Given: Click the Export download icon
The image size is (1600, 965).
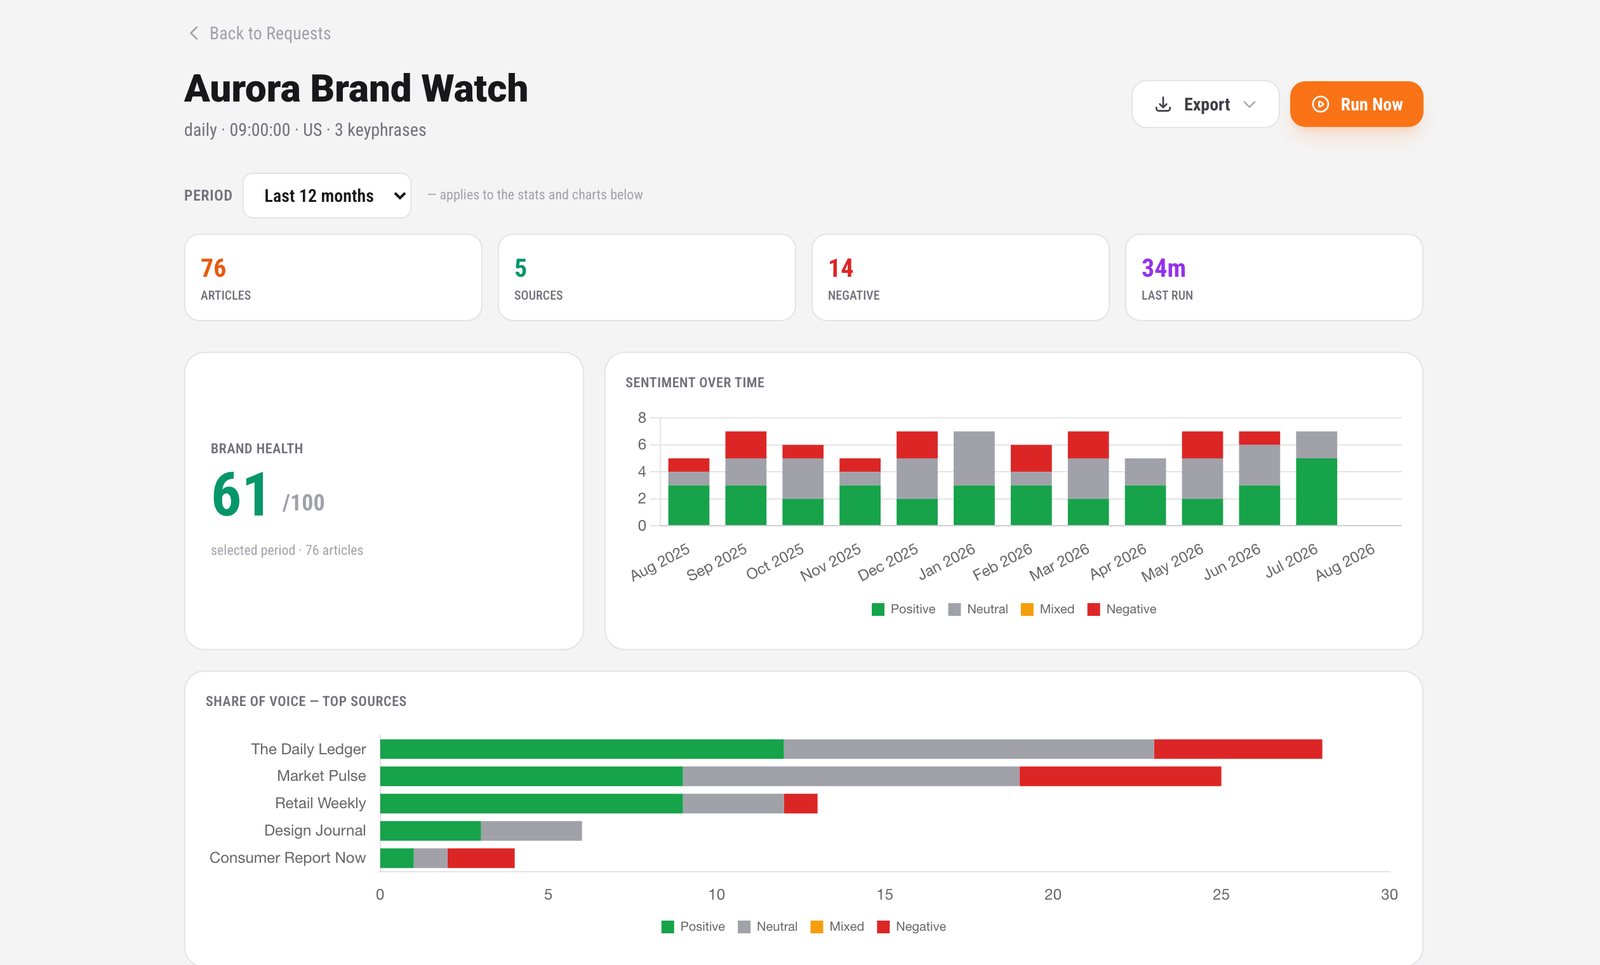Looking at the screenshot, I should click(x=1163, y=104).
